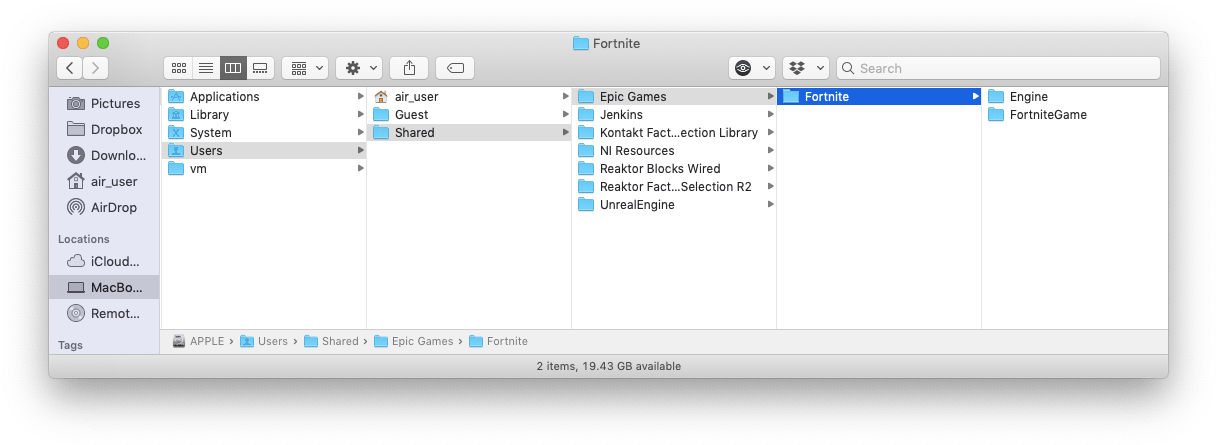Switch to gallery view
This screenshot has width=1216, height=445.
260,68
